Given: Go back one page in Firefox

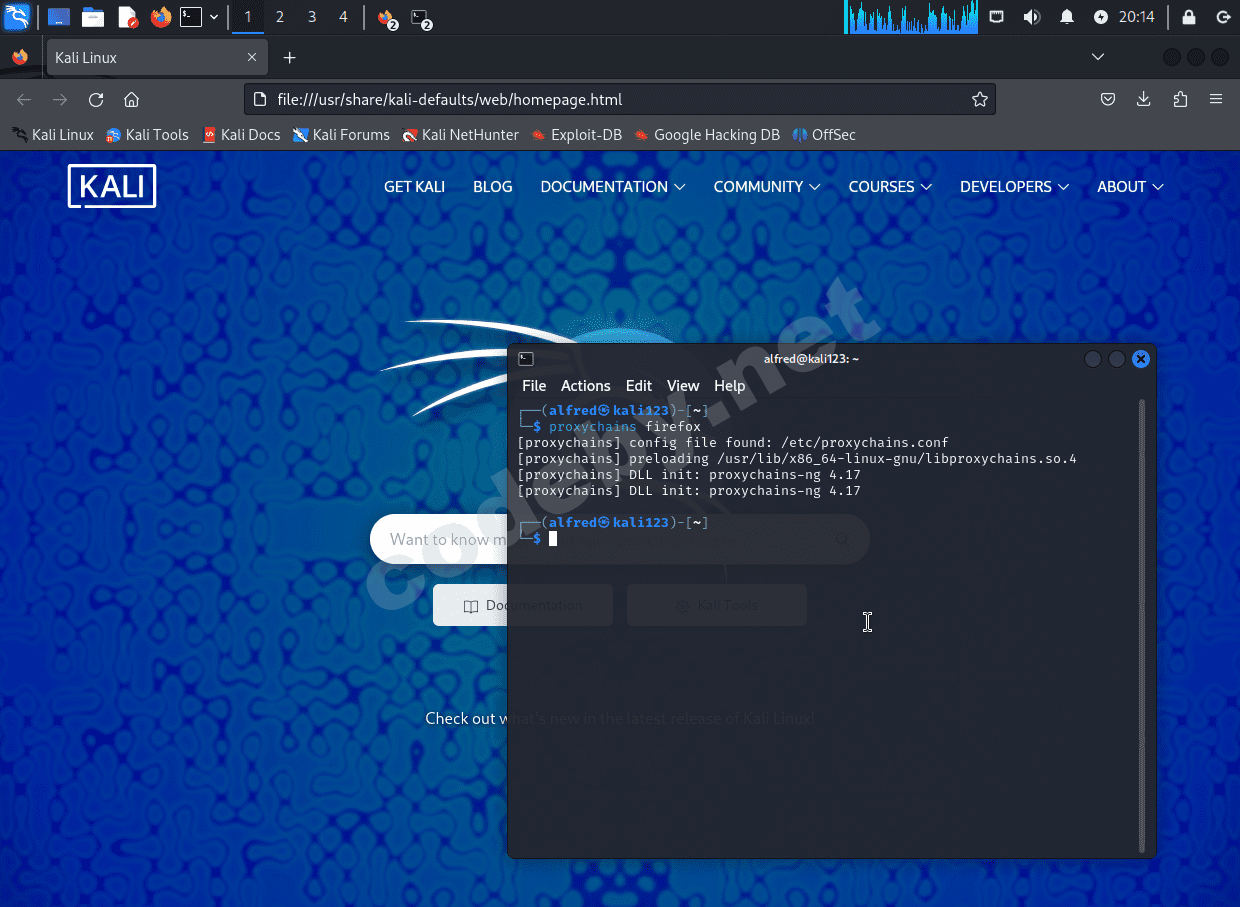Looking at the screenshot, I should 25,99.
